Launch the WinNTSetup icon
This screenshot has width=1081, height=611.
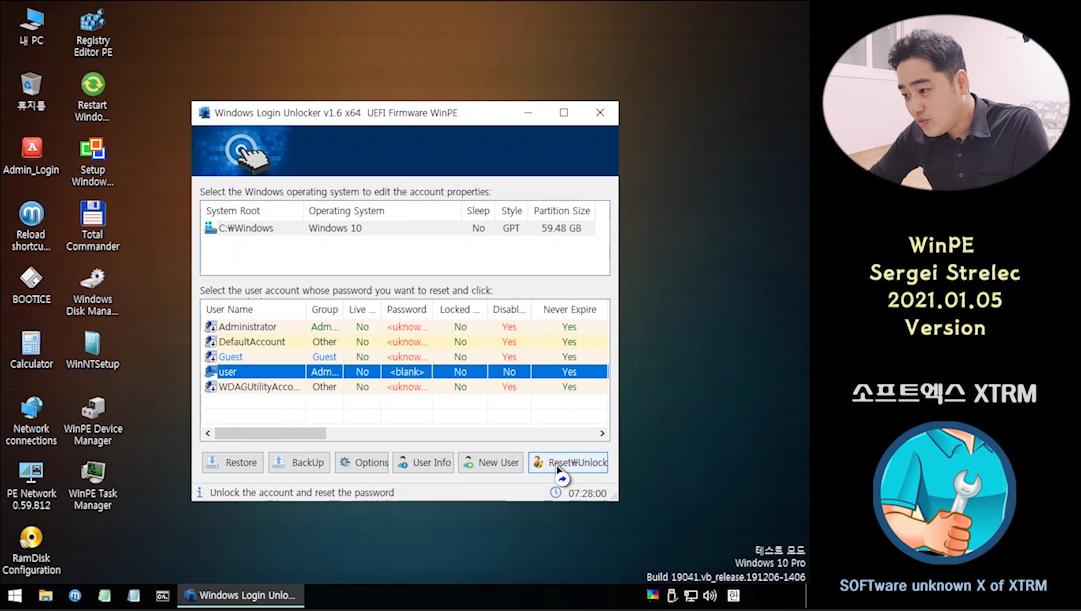92,350
